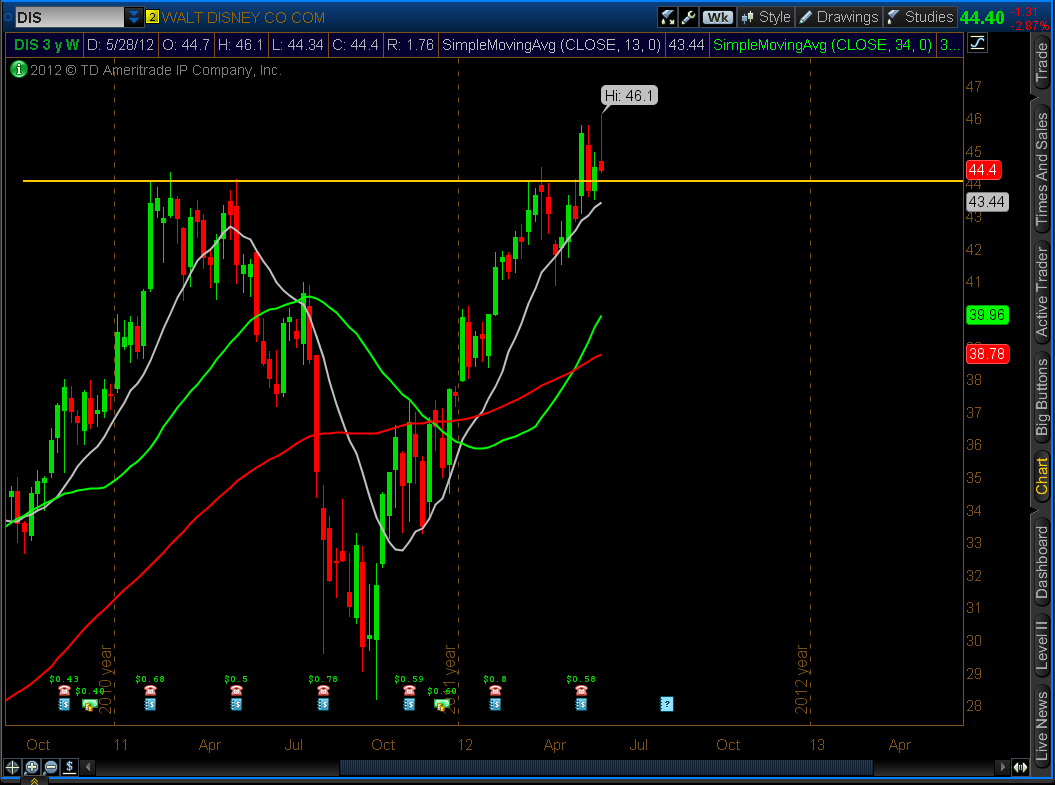This screenshot has height=785, width=1055.
Task: Switch to the Live News side tab
Action: (x=1042, y=725)
